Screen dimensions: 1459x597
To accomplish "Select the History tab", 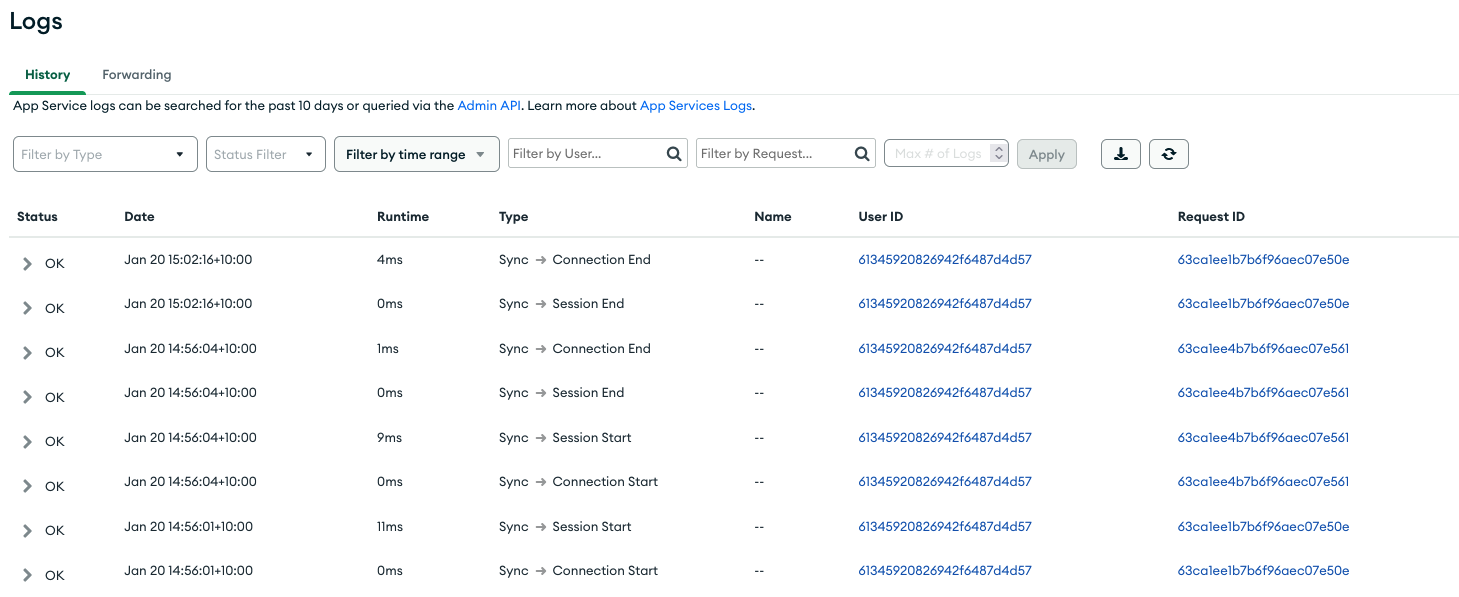I will click(x=47, y=75).
